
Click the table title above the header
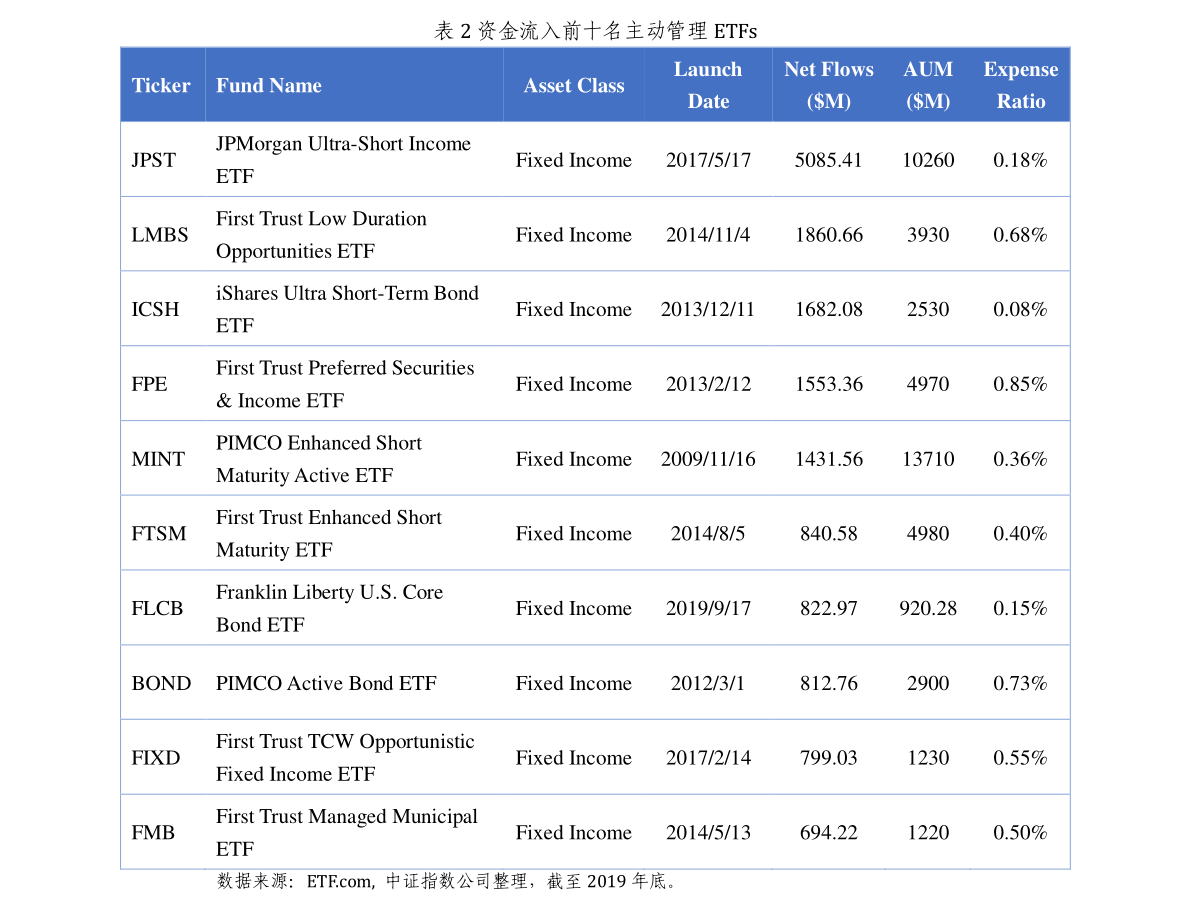(596, 30)
